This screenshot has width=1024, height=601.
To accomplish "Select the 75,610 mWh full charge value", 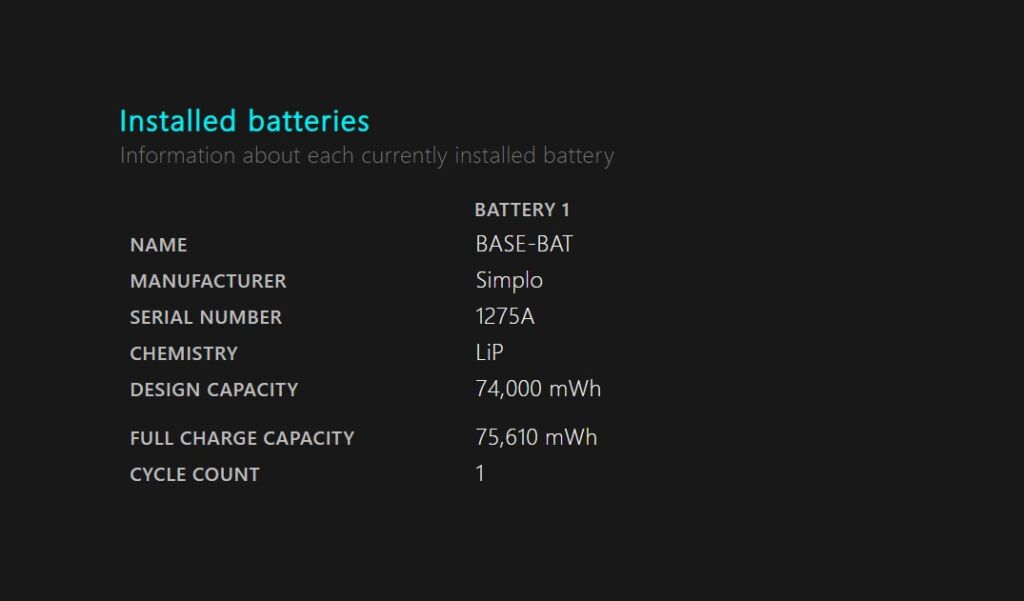I will pos(536,437).
